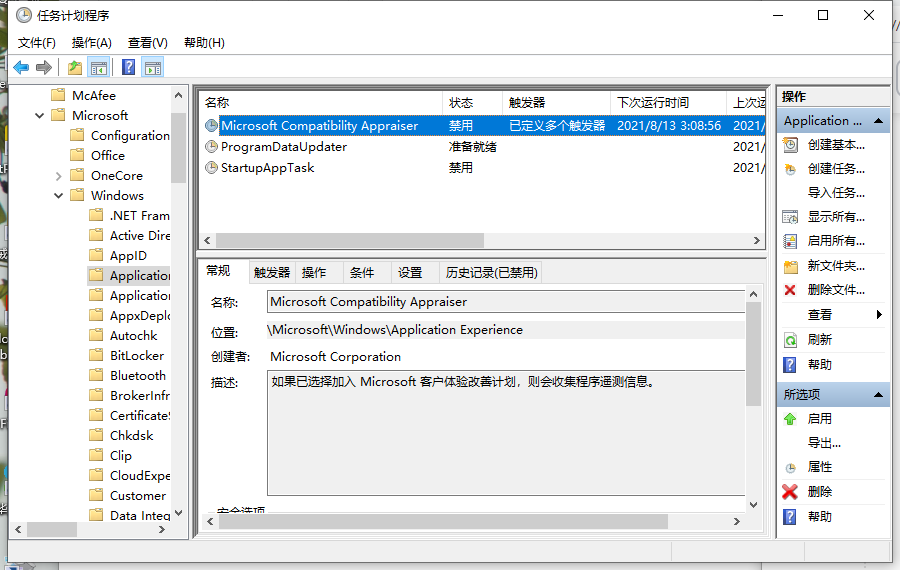Select the Chkdsk folder in tree
The height and width of the screenshot is (570, 900).
(x=131, y=435)
